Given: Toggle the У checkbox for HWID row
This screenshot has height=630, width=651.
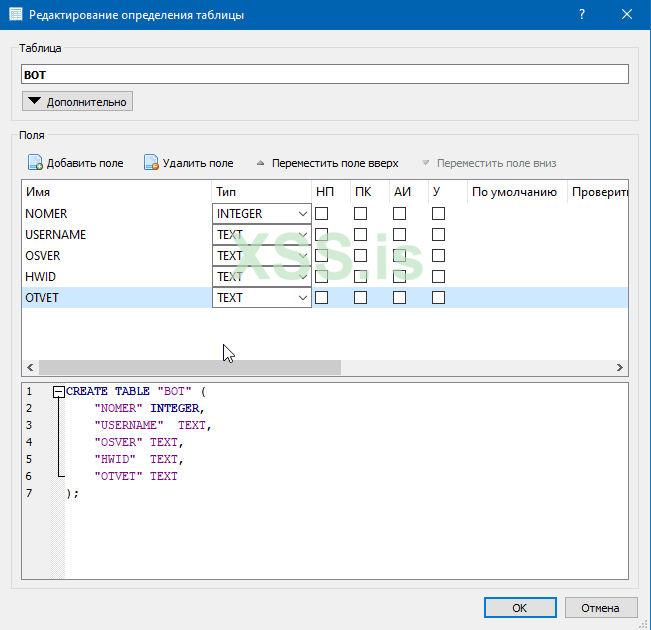Looking at the screenshot, I should [x=438, y=277].
